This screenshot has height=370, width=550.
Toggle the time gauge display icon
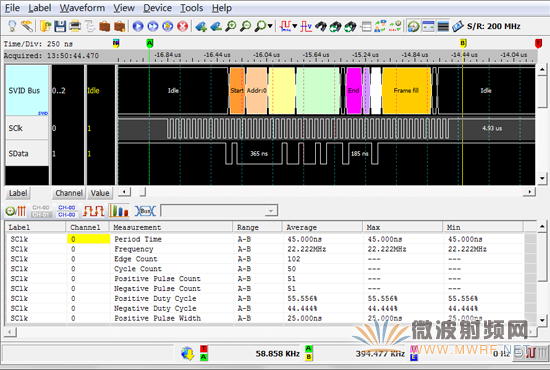[x=414, y=26]
